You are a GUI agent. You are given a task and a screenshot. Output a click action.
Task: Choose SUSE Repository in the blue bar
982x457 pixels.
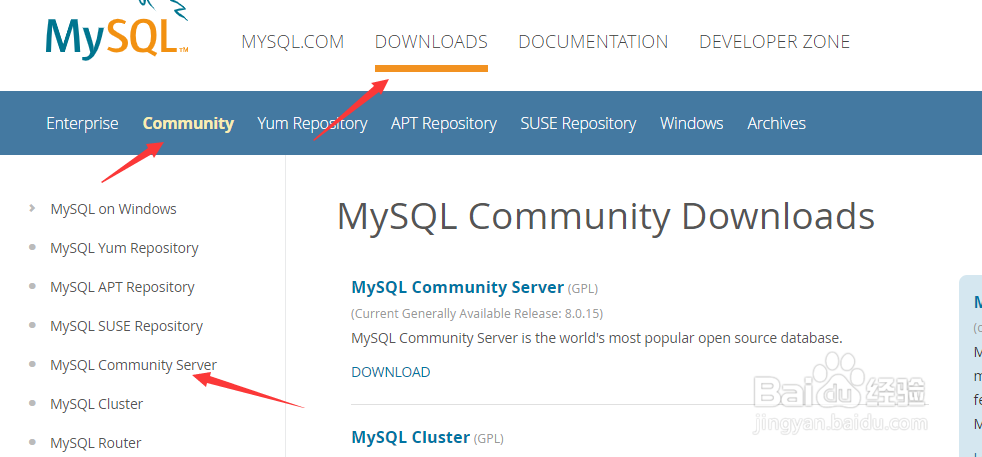coord(578,123)
